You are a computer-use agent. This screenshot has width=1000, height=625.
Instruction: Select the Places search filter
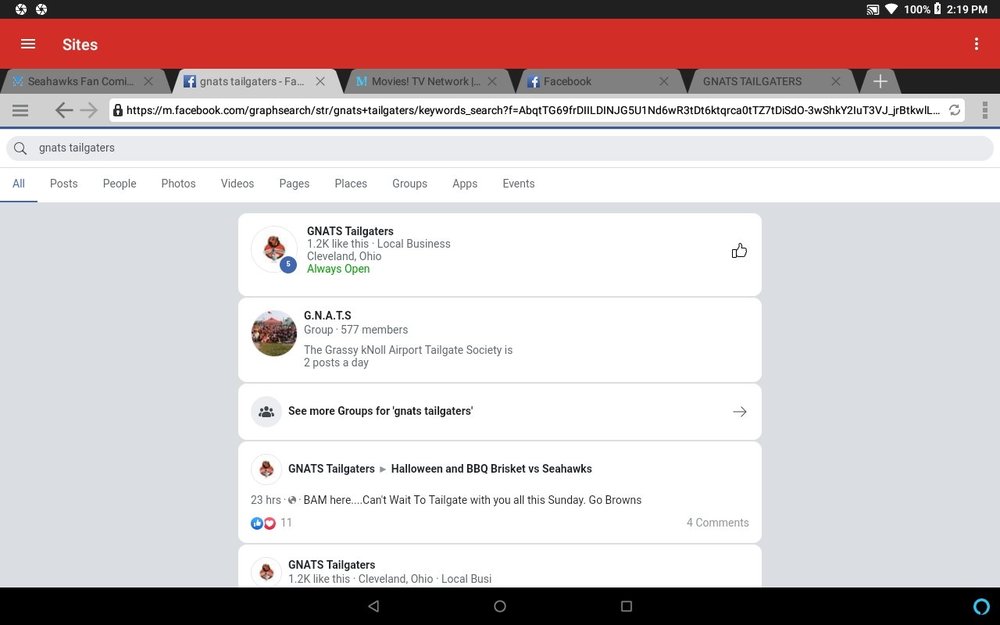point(351,184)
